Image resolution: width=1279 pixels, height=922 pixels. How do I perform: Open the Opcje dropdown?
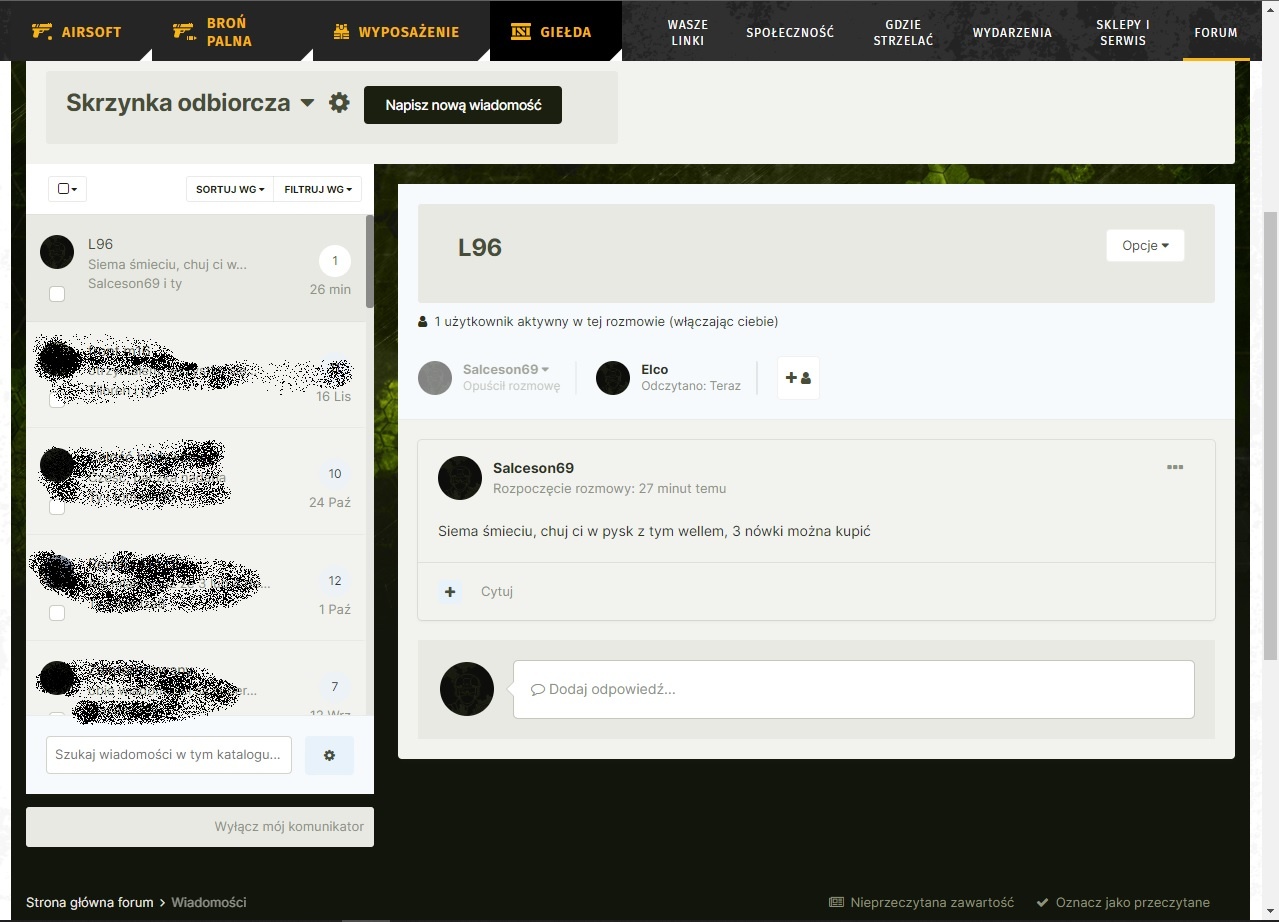tap(1145, 246)
